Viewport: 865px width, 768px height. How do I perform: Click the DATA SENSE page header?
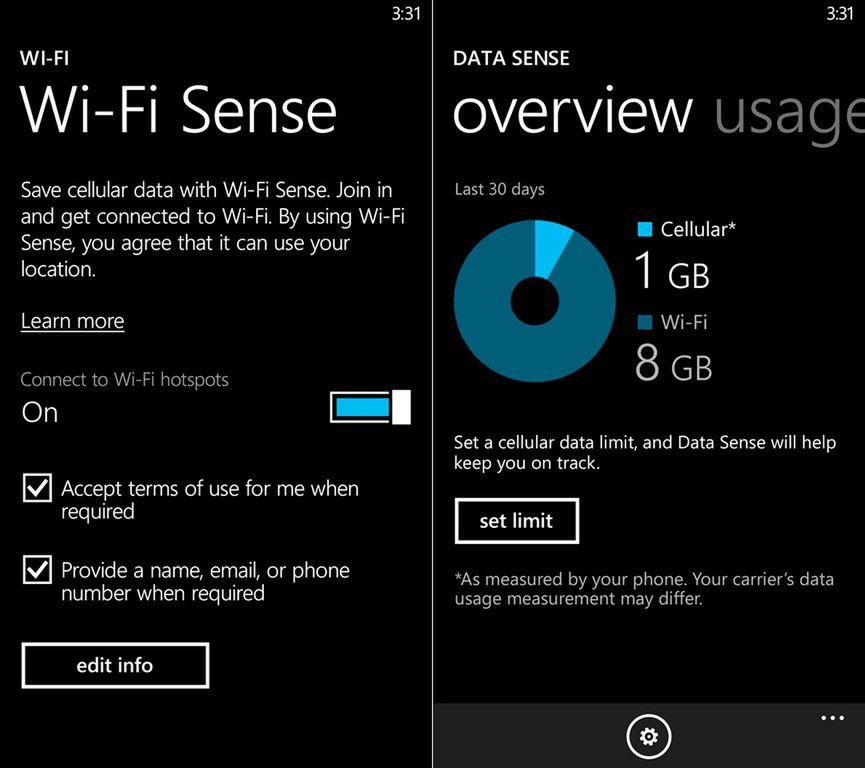click(511, 58)
